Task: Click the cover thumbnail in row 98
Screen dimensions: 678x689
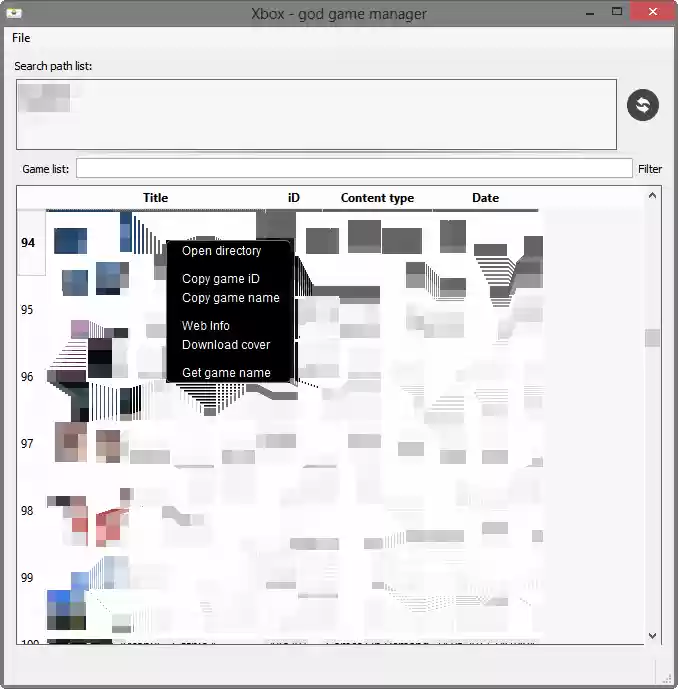Action: coord(89,517)
